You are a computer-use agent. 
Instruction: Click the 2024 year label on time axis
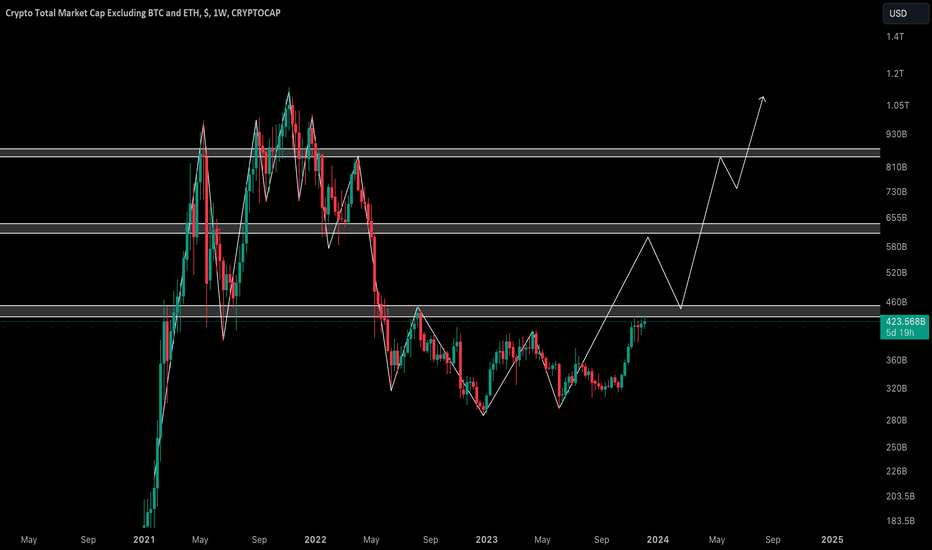click(657, 540)
